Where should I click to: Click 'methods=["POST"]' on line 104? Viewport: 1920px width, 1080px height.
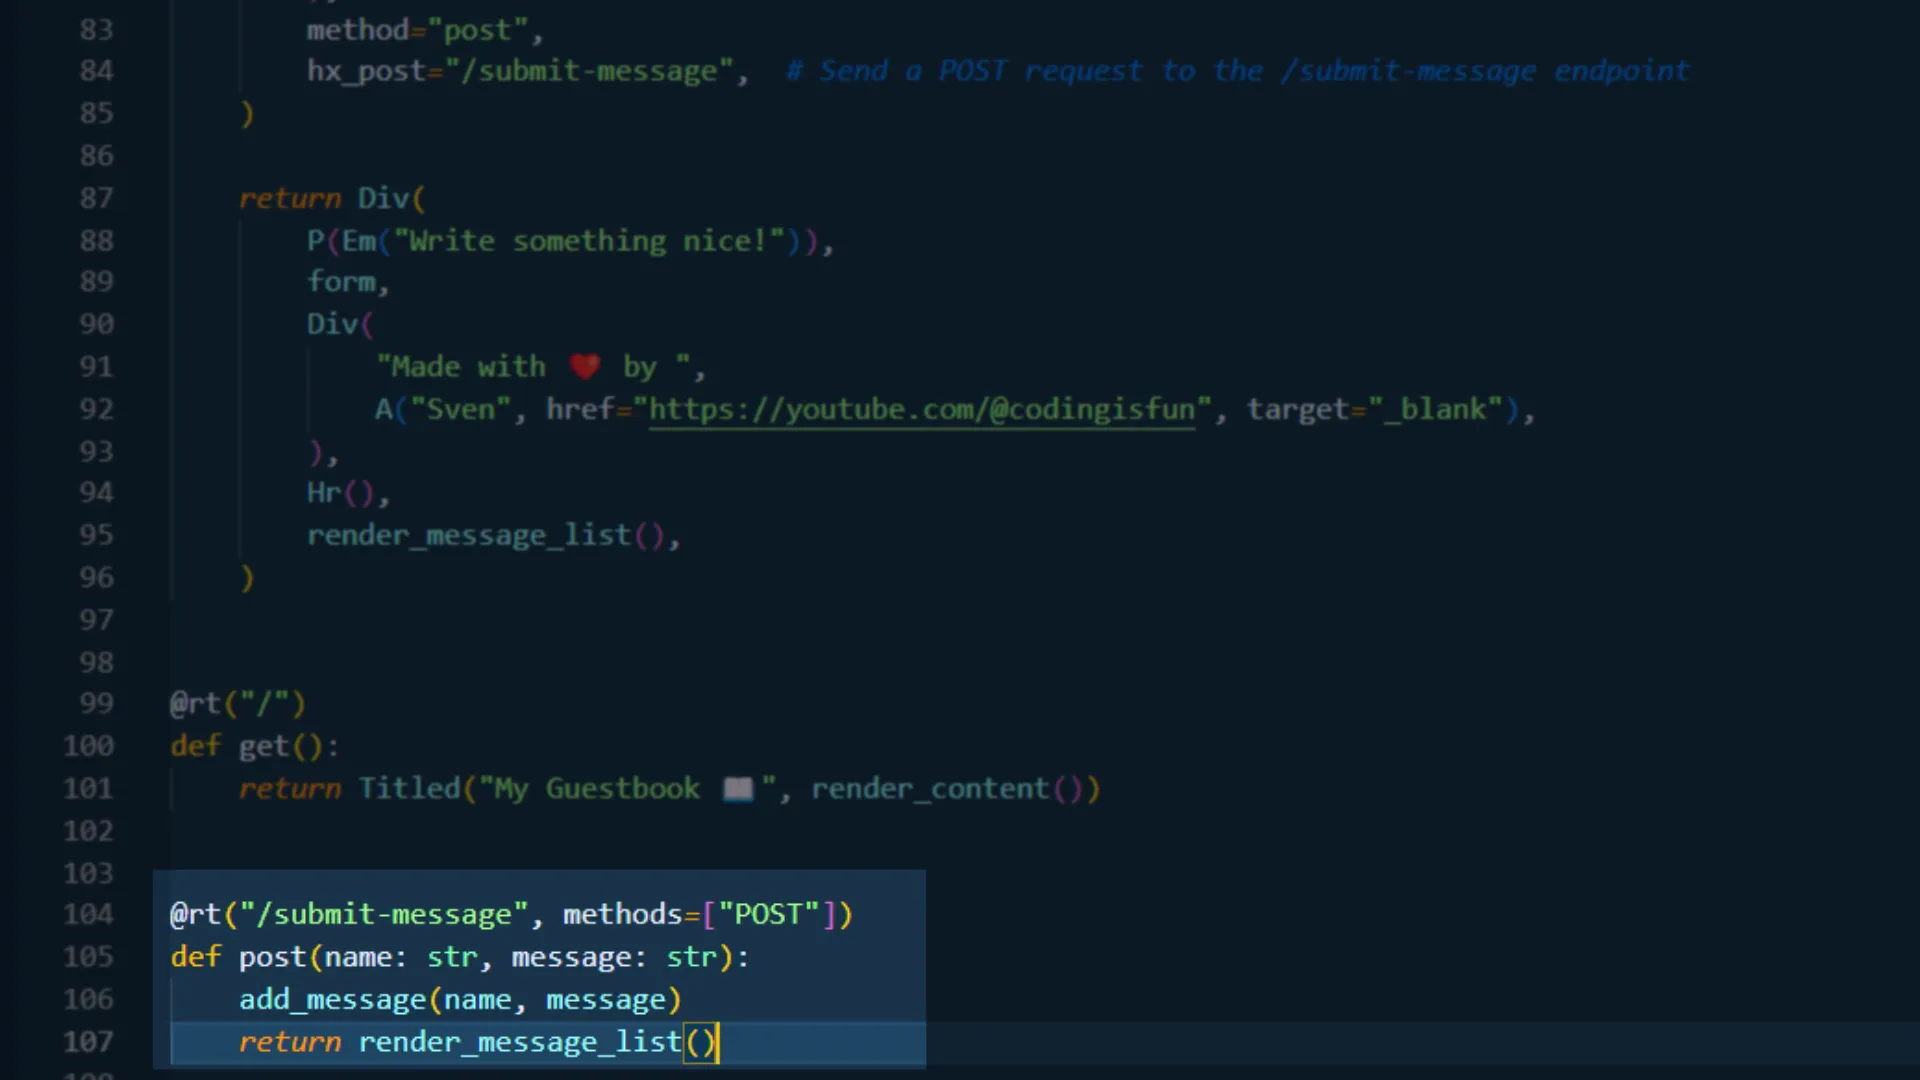[x=699, y=915]
